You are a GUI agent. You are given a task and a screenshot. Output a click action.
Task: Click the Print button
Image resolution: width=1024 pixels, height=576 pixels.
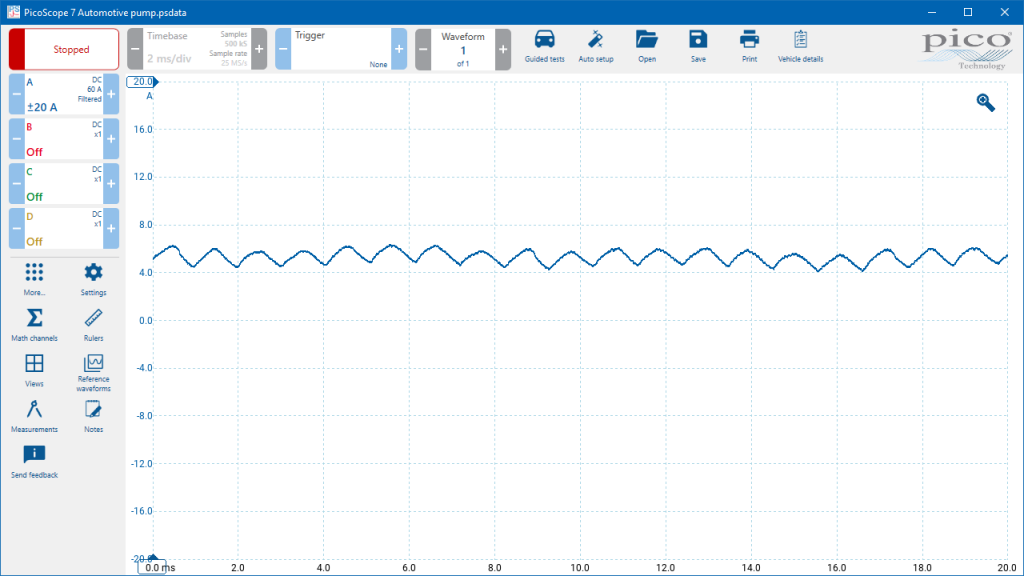click(x=749, y=46)
